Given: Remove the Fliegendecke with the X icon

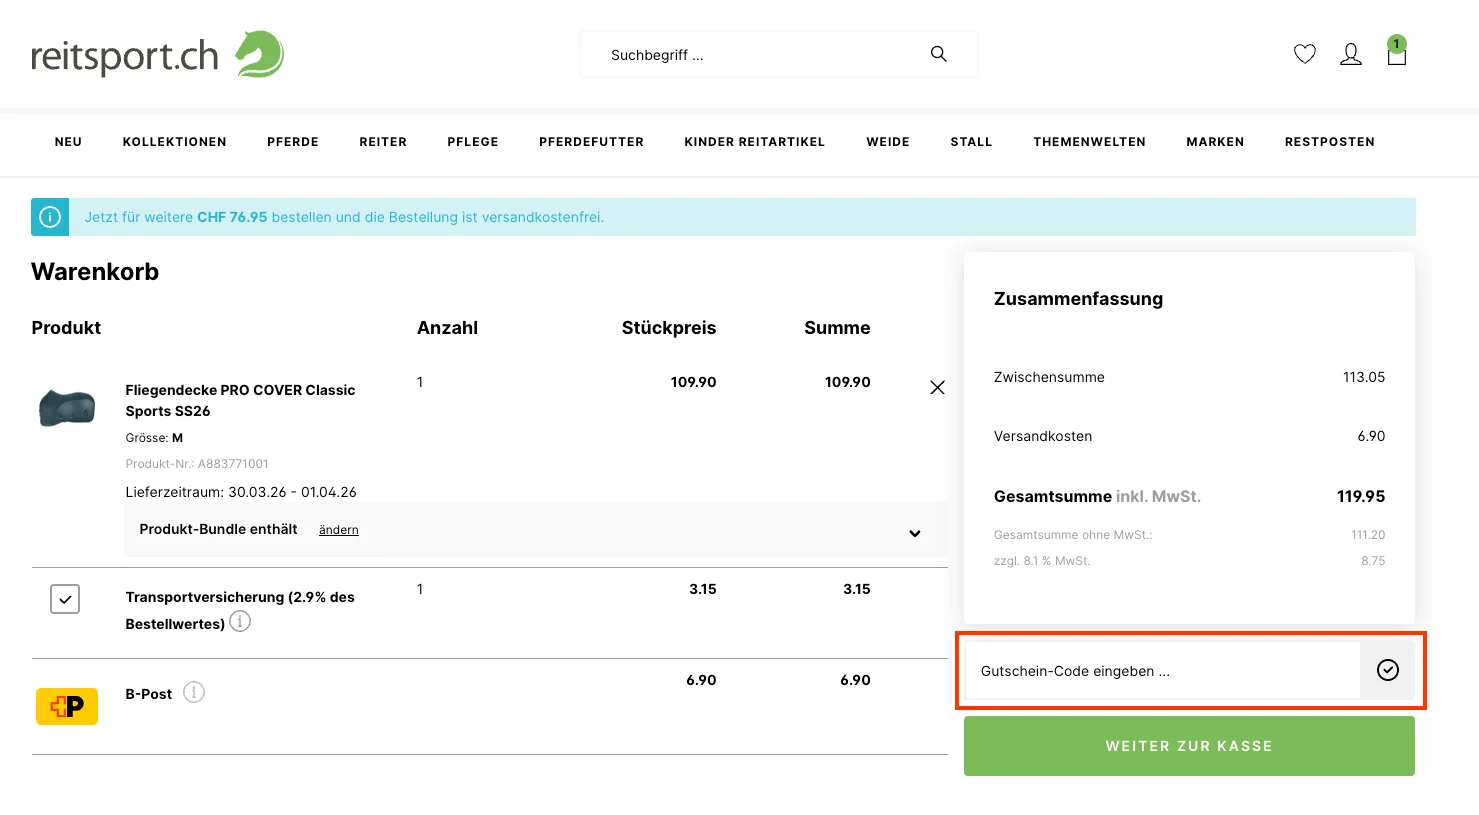Looking at the screenshot, I should pos(937,387).
